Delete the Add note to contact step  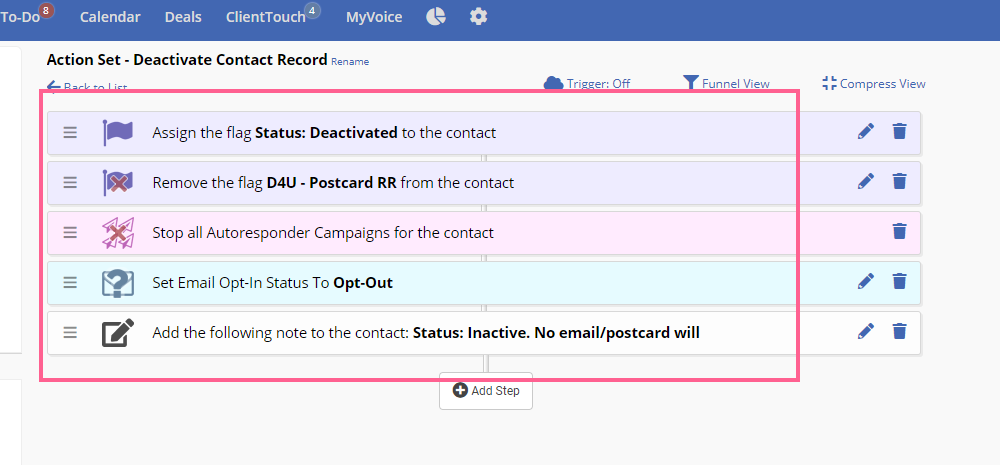(x=899, y=331)
